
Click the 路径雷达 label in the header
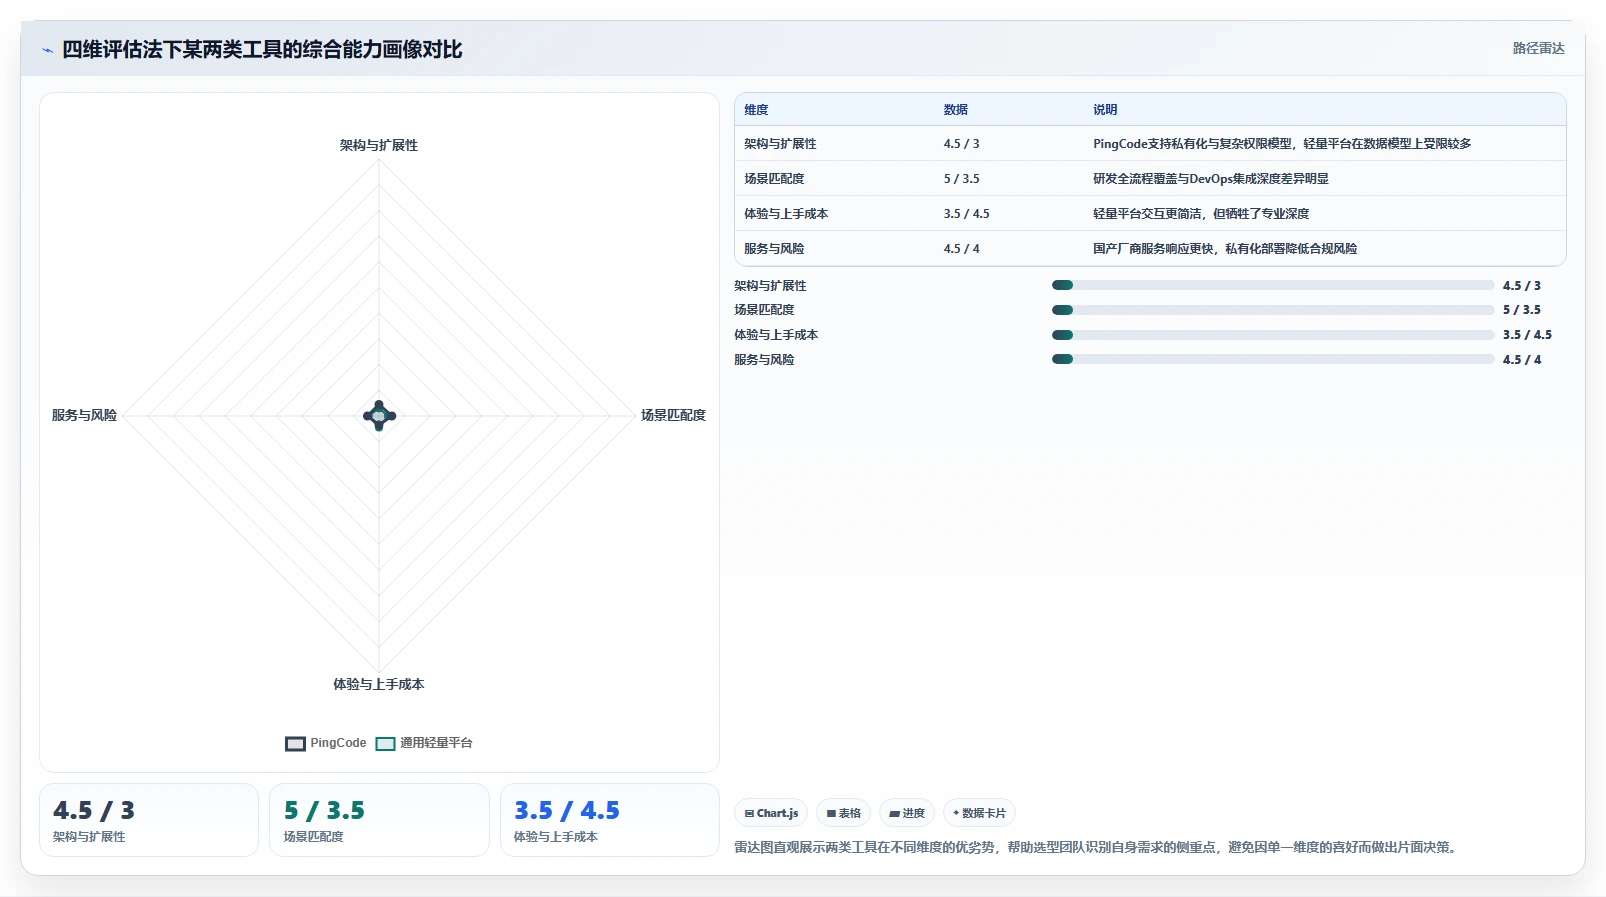(1538, 48)
